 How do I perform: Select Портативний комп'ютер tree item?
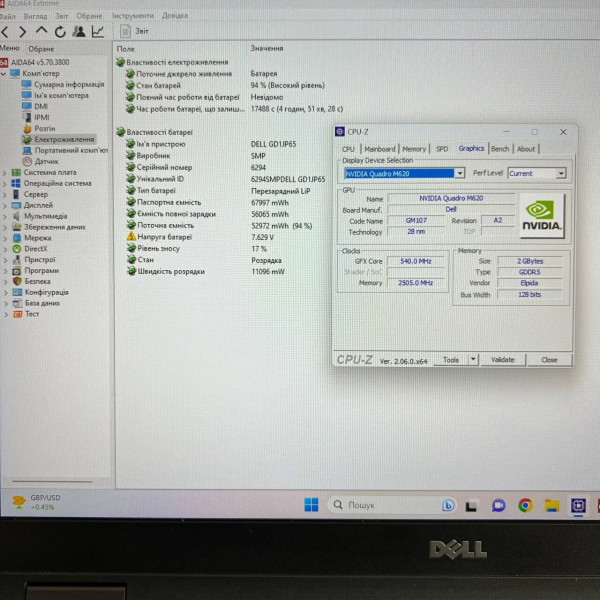pos(65,150)
